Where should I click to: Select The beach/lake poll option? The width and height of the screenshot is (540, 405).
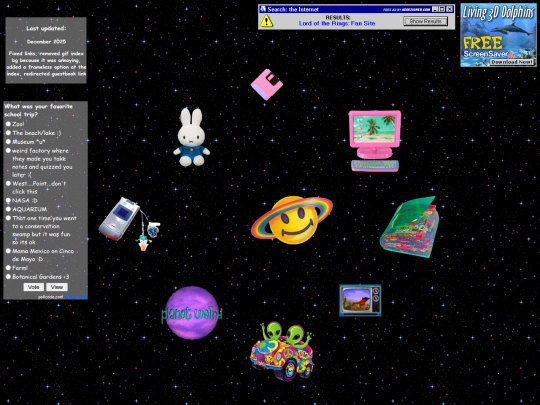point(8,133)
